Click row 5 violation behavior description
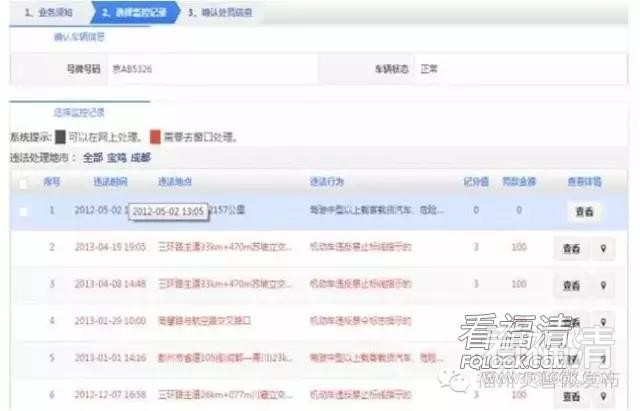 click(x=377, y=358)
